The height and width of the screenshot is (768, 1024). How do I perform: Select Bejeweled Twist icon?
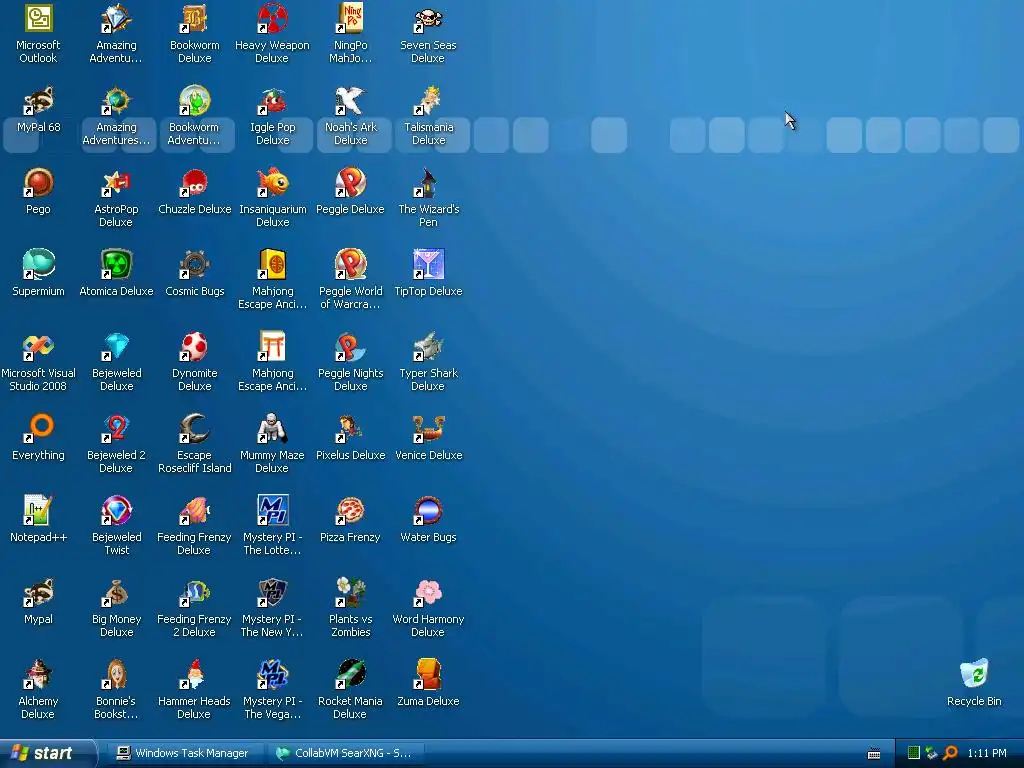click(x=116, y=511)
